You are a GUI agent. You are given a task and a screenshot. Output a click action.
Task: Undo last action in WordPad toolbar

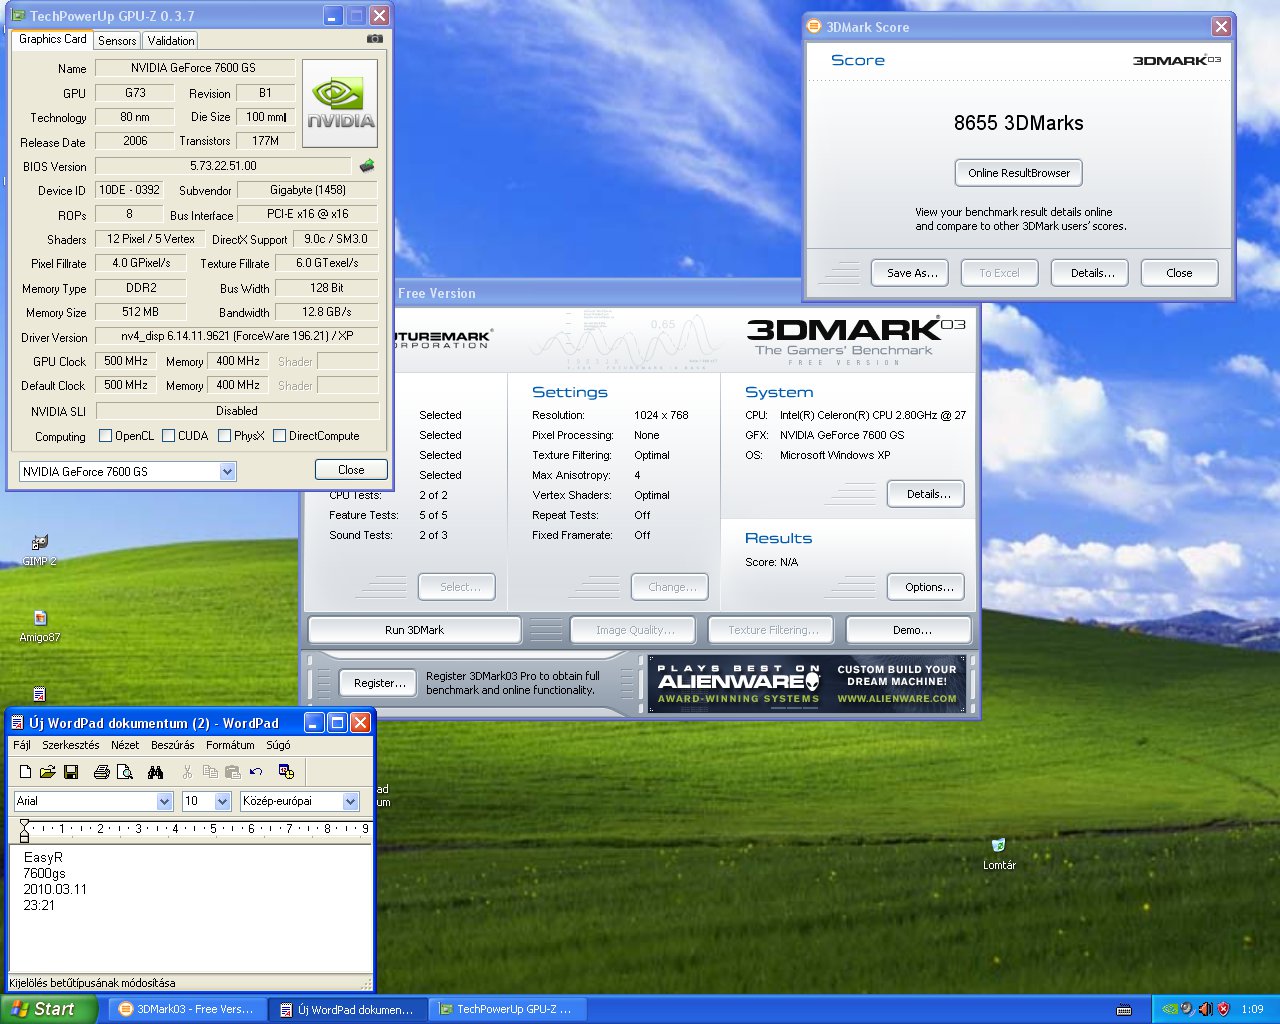tap(256, 772)
